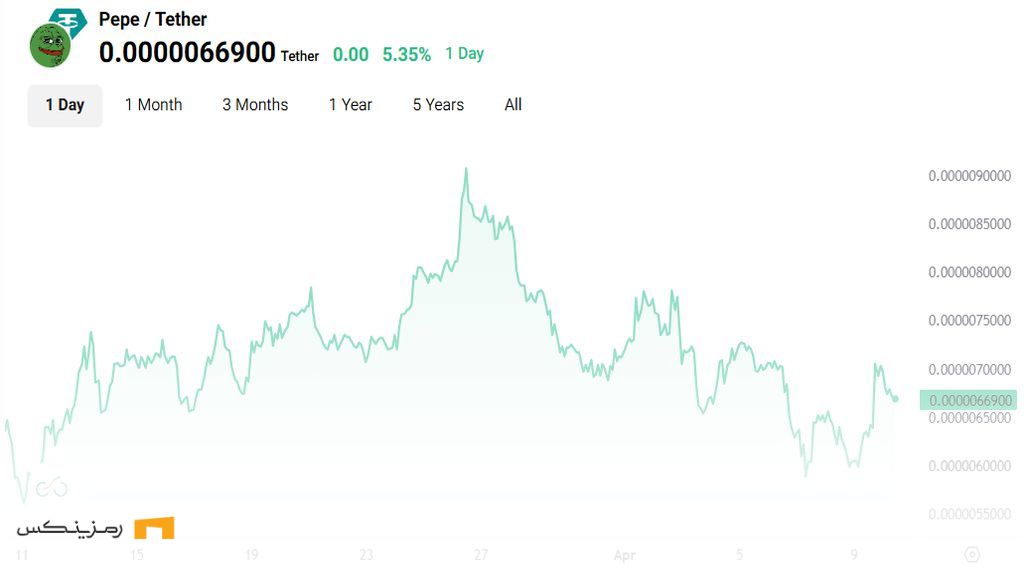
Task: Click the 5.35% change percentage
Action: tap(406, 54)
